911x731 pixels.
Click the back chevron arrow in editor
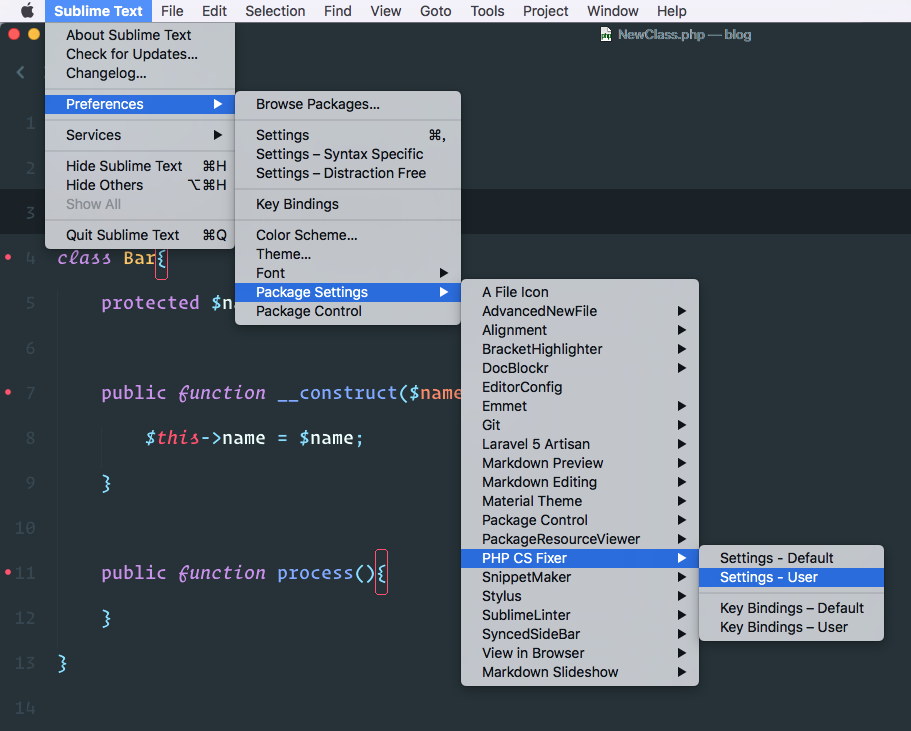click(x=20, y=72)
